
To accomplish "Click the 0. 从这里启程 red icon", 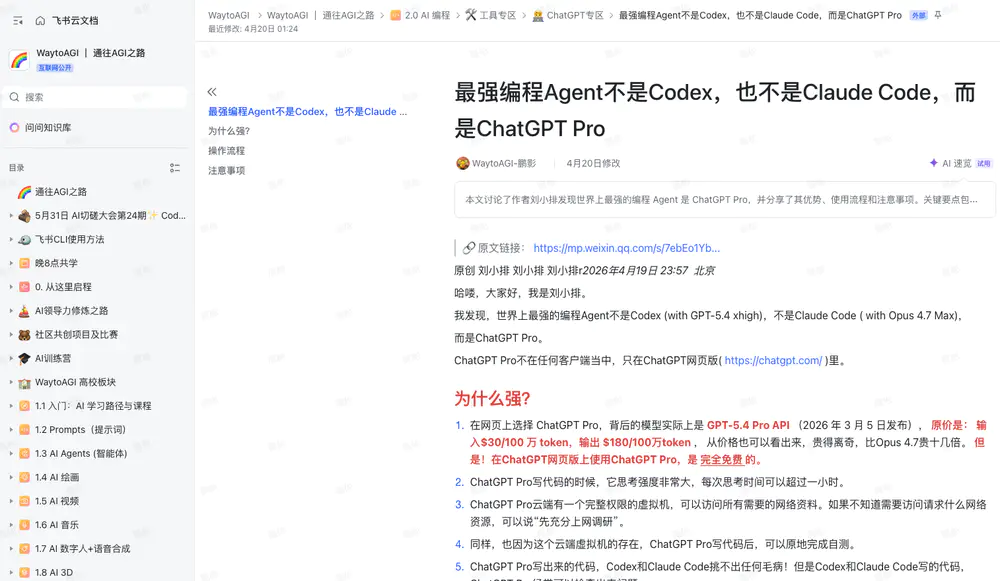I will coord(24,287).
